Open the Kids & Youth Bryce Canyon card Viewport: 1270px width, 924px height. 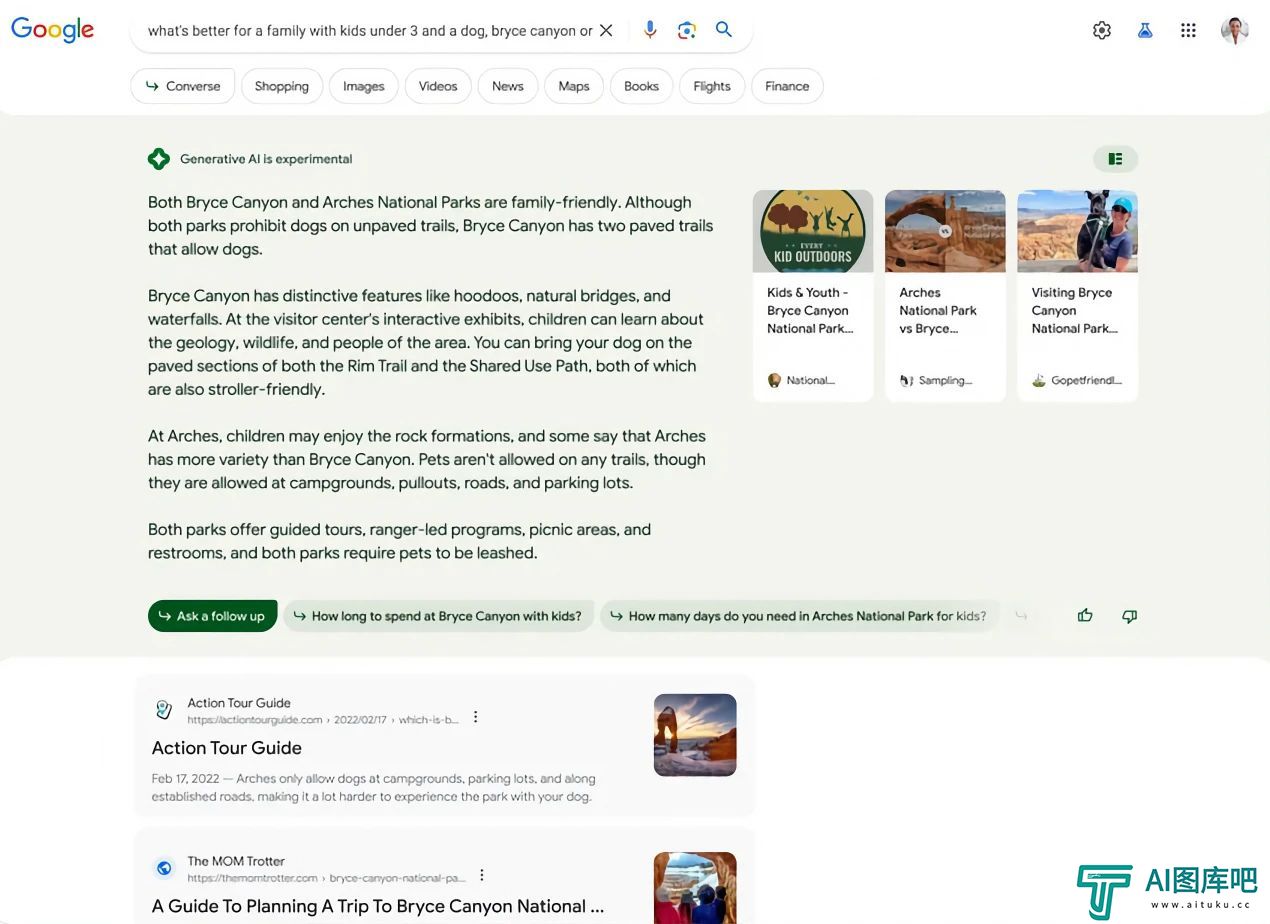tap(813, 296)
